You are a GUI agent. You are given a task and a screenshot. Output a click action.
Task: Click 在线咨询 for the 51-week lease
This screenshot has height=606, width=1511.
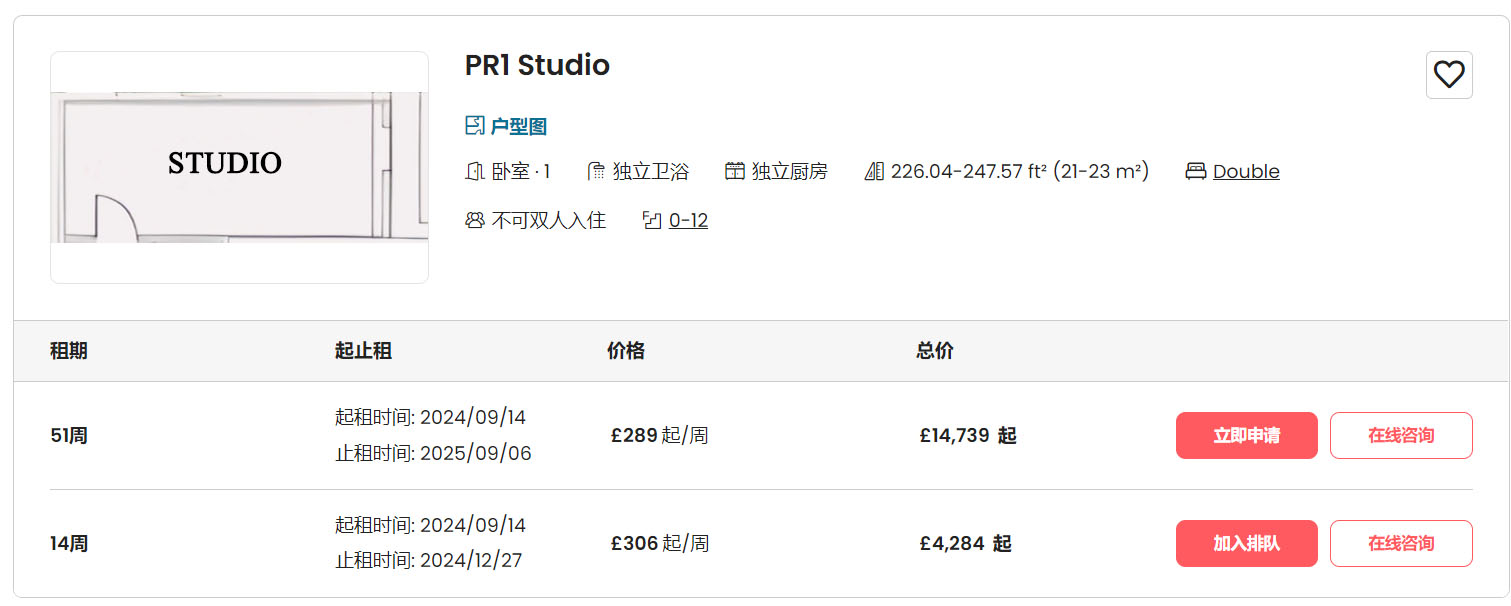click(1401, 435)
